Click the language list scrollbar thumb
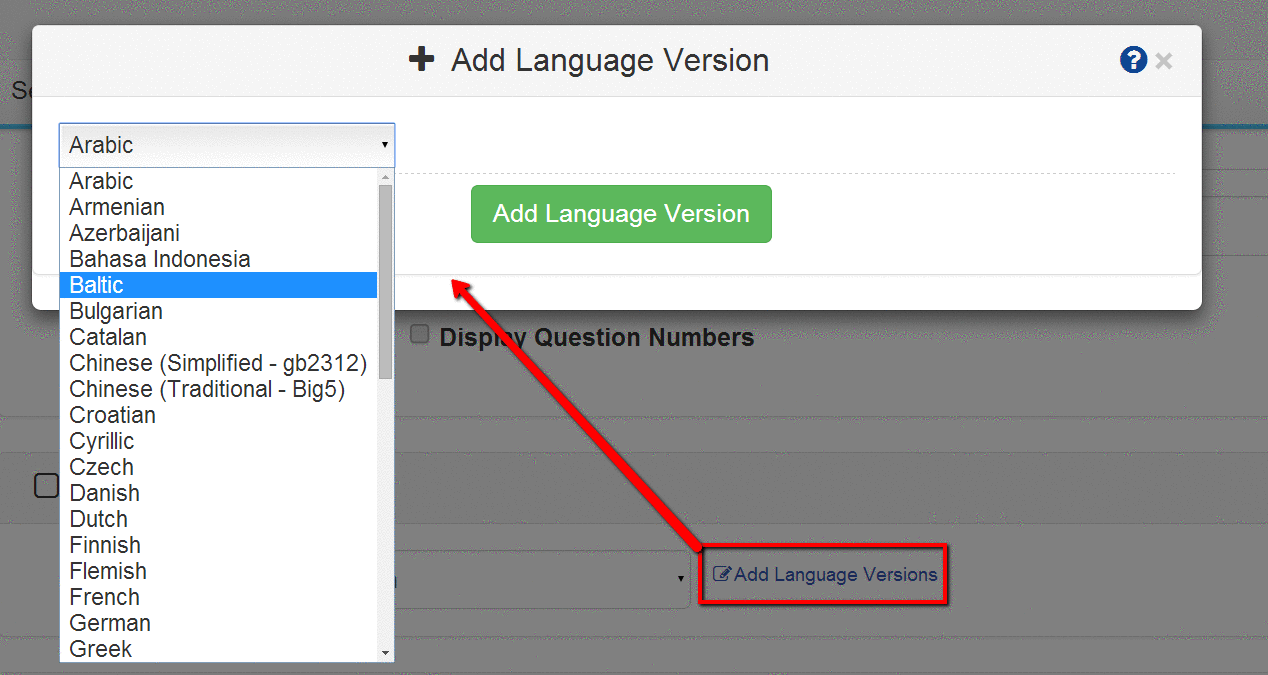 coord(385,280)
